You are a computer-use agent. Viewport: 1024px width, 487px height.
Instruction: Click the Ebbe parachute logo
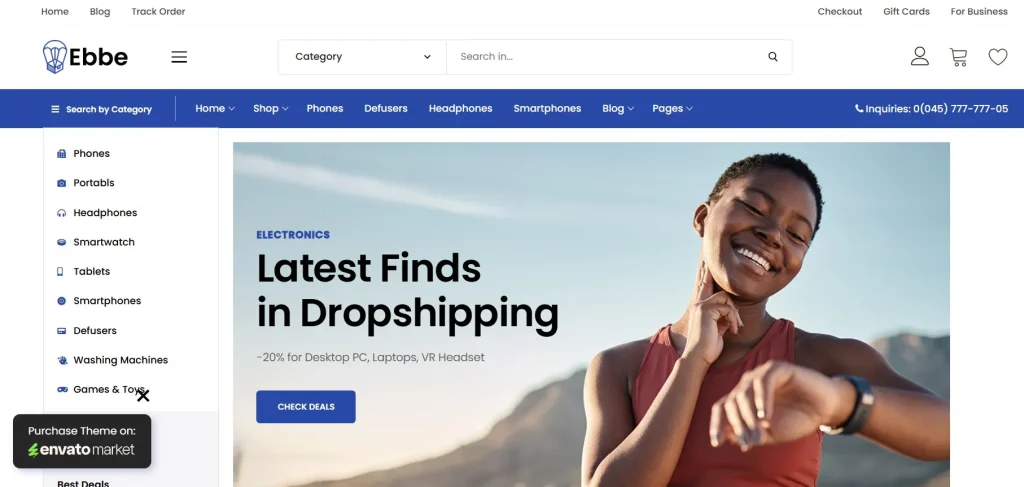[x=85, y=57]
